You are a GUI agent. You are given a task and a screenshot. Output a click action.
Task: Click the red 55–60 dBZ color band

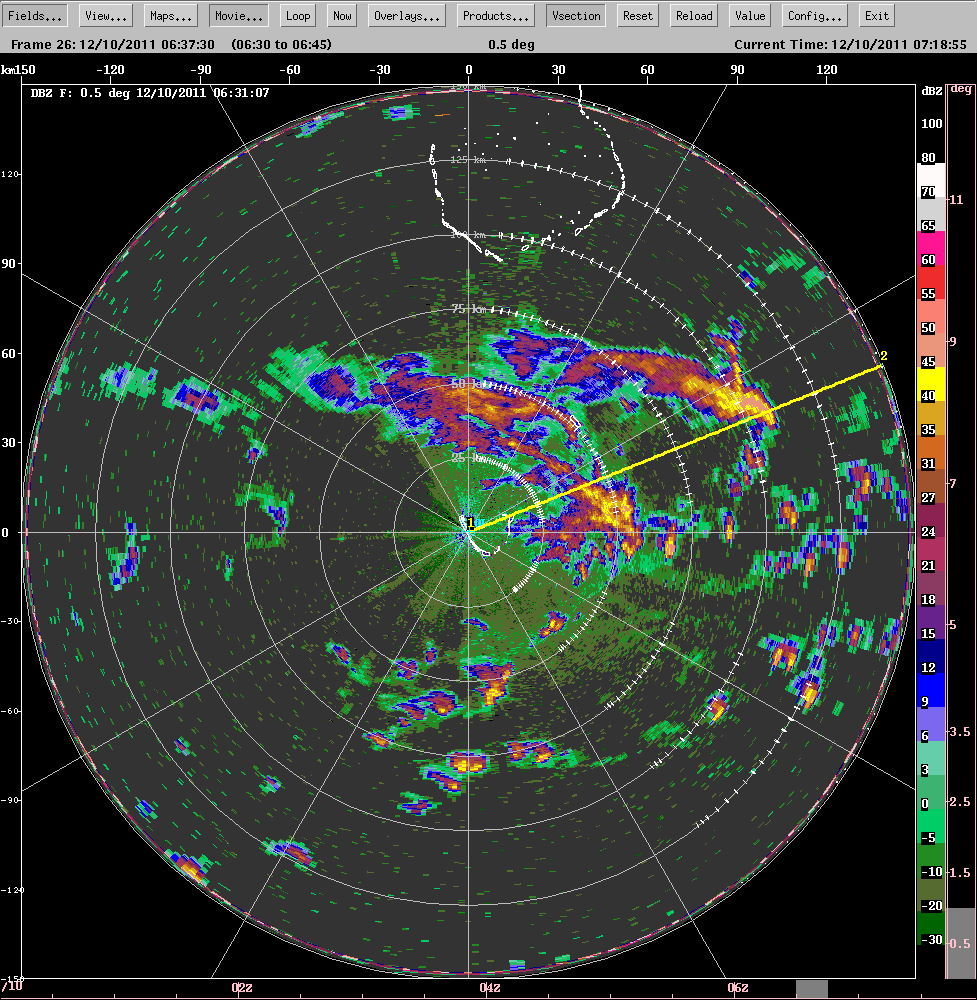click(x=931, y=283)
